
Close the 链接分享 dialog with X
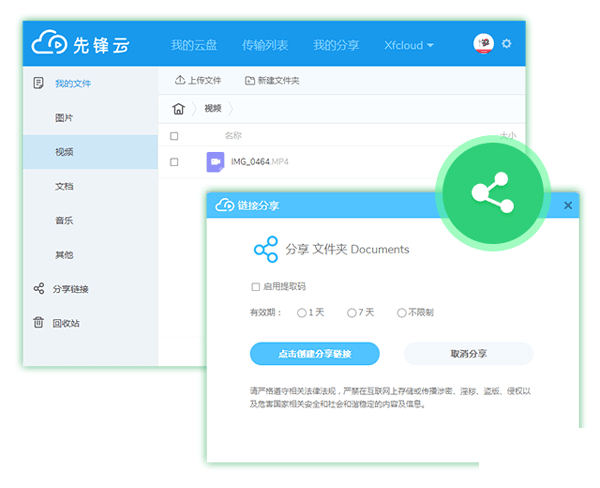568,206
